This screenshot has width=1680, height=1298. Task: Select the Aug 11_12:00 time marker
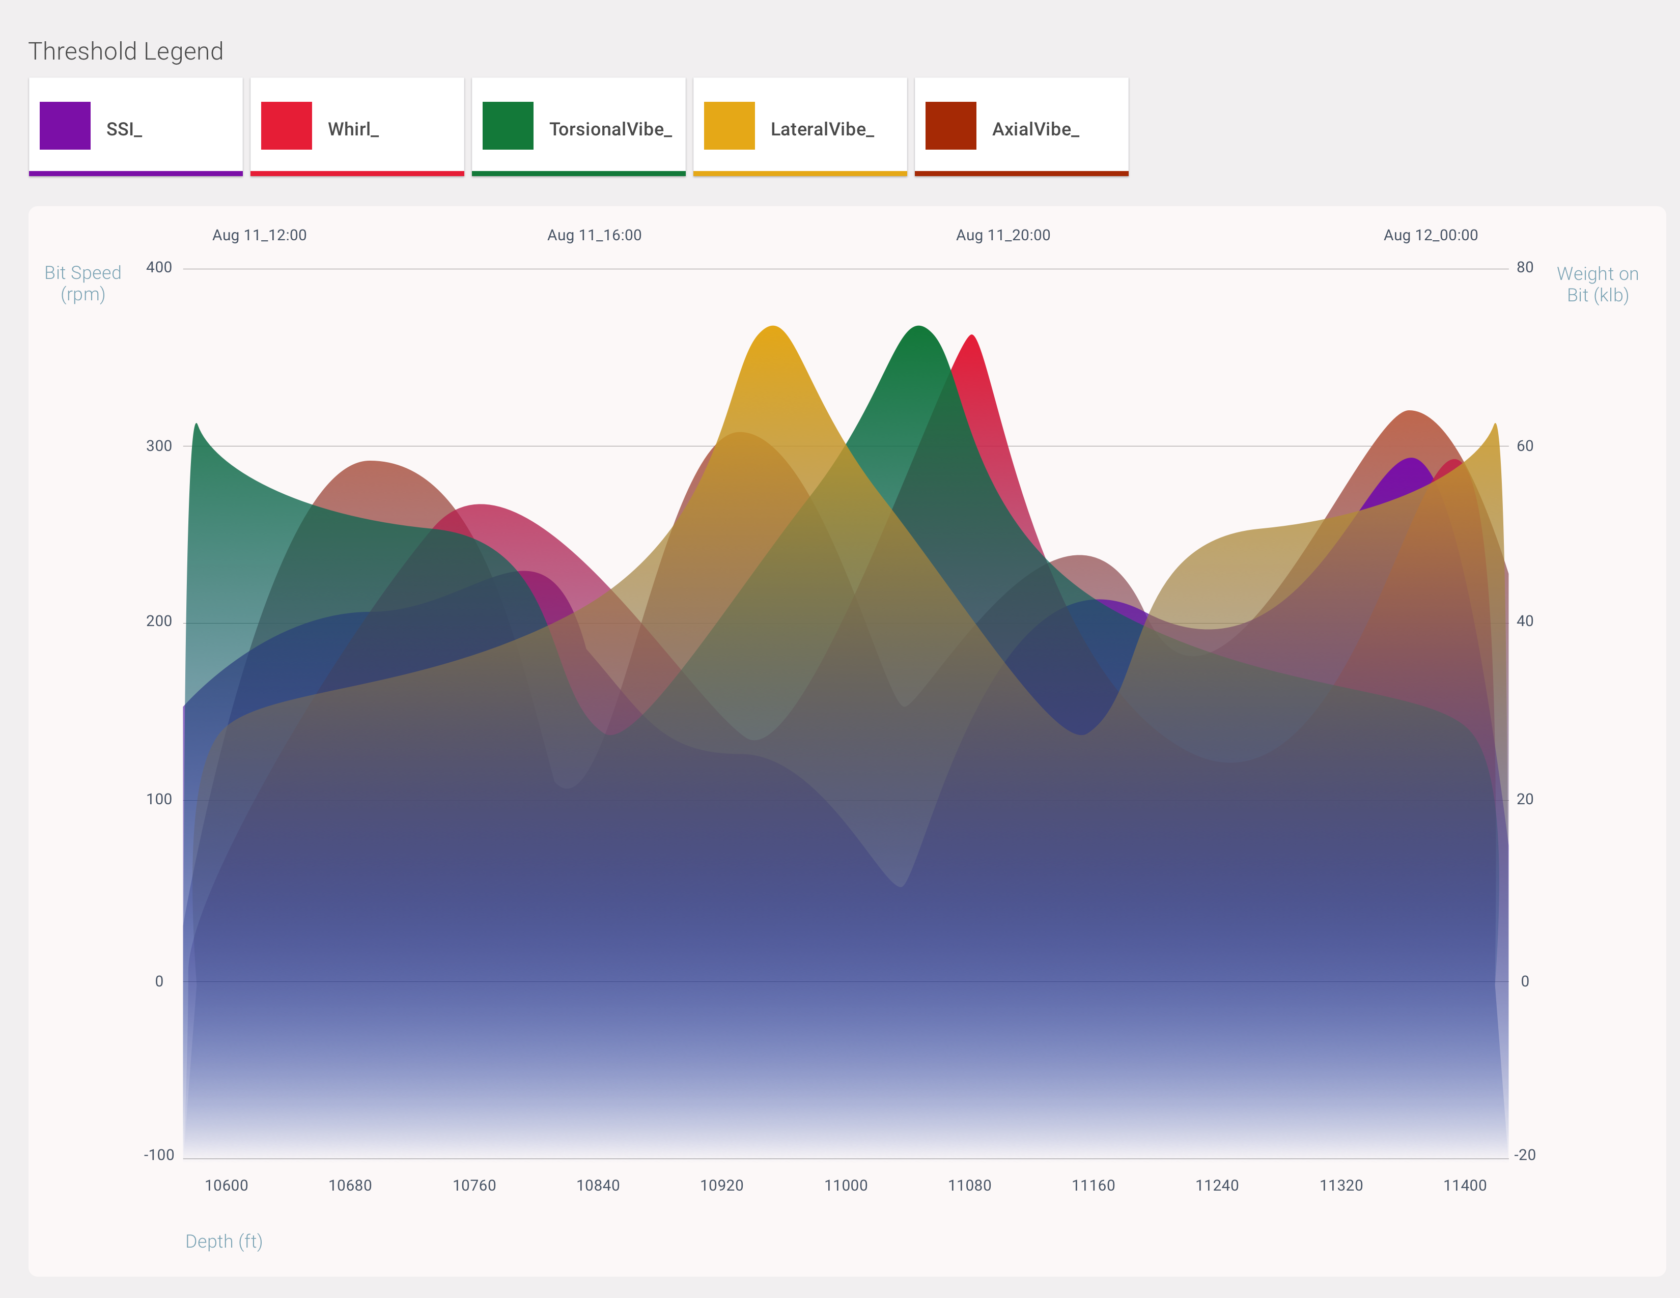click(x=259, y=235)
